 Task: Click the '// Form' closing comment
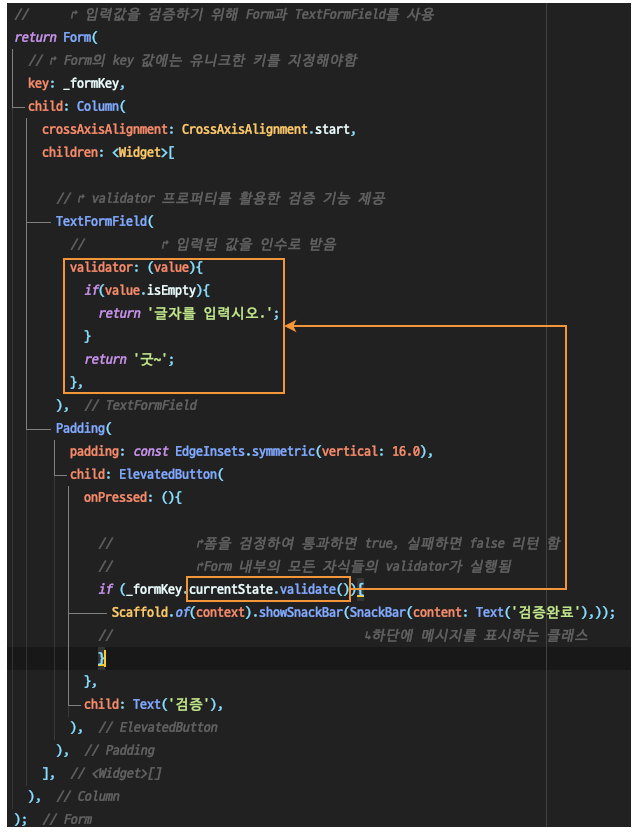(67, 819)
